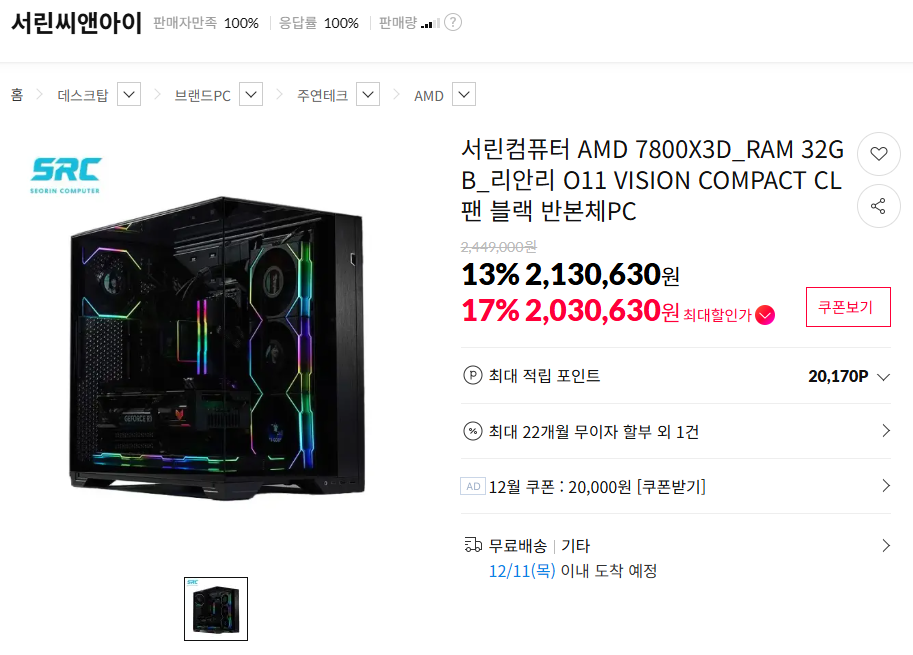
Task: Expand the 주연테크 breadcrumb dropdown
Action: tap(368, 94)
